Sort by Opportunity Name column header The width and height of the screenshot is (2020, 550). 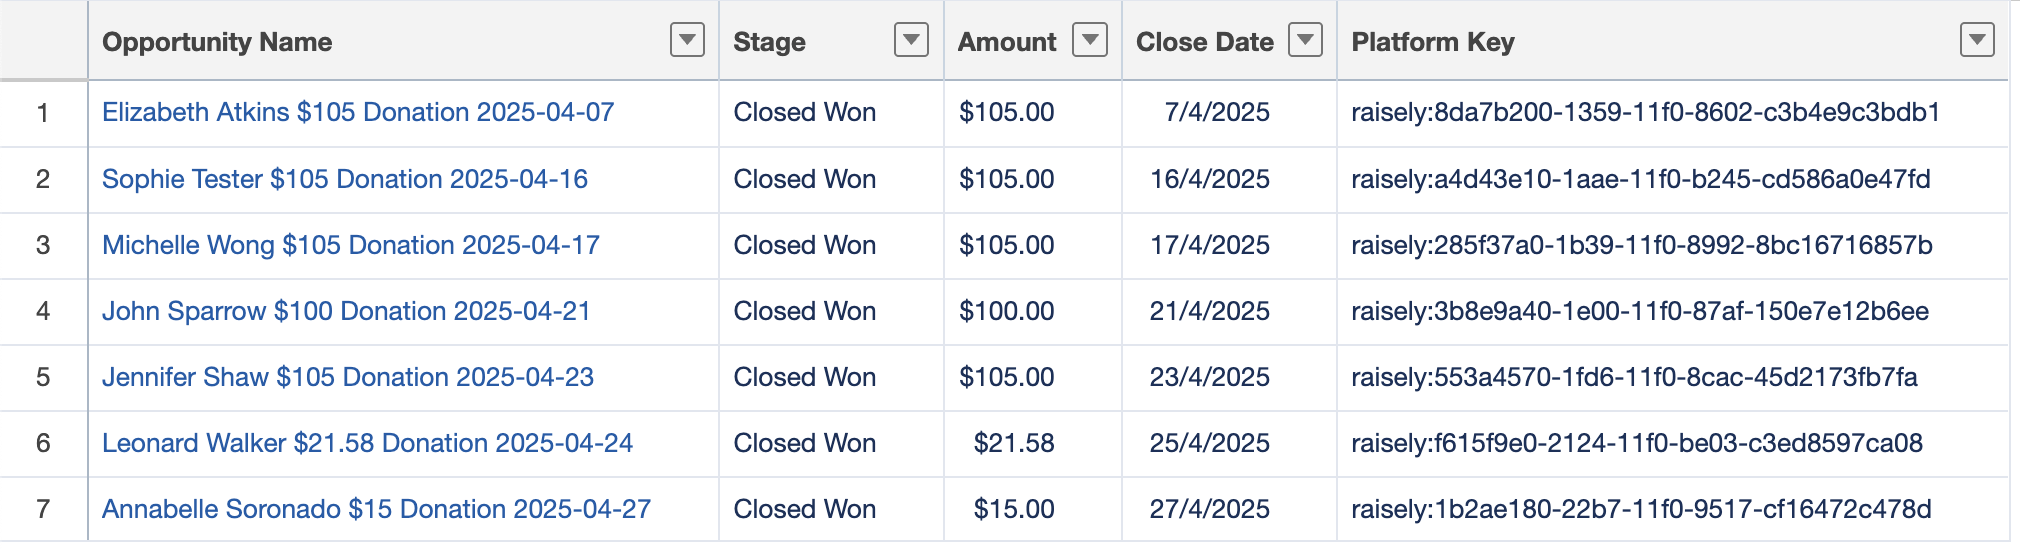(217, 42)
